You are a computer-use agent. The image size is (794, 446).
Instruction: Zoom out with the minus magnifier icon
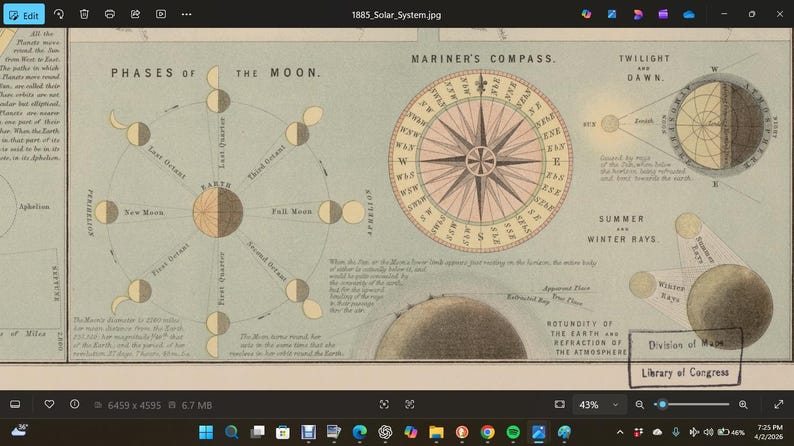640,404
